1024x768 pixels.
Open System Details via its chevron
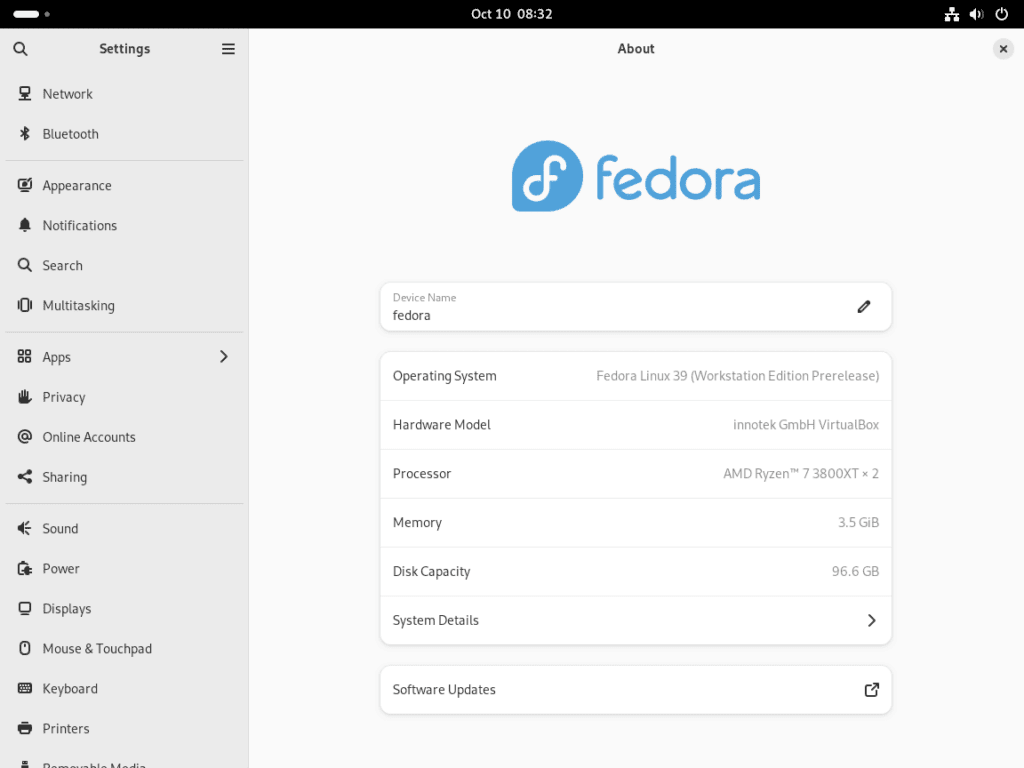870,620
